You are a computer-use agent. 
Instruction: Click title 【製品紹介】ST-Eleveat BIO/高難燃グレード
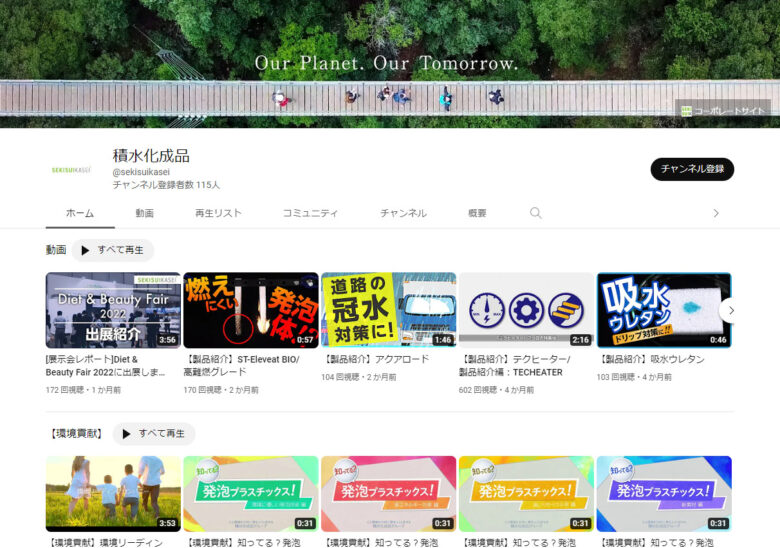pyautogui.click(x=242, y=365)
